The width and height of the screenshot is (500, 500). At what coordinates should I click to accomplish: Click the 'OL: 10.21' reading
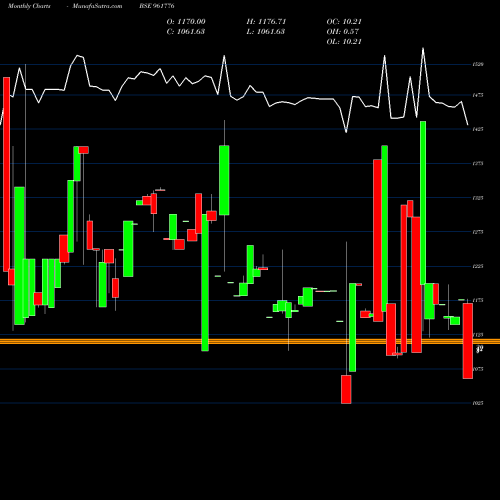(344, 42)
